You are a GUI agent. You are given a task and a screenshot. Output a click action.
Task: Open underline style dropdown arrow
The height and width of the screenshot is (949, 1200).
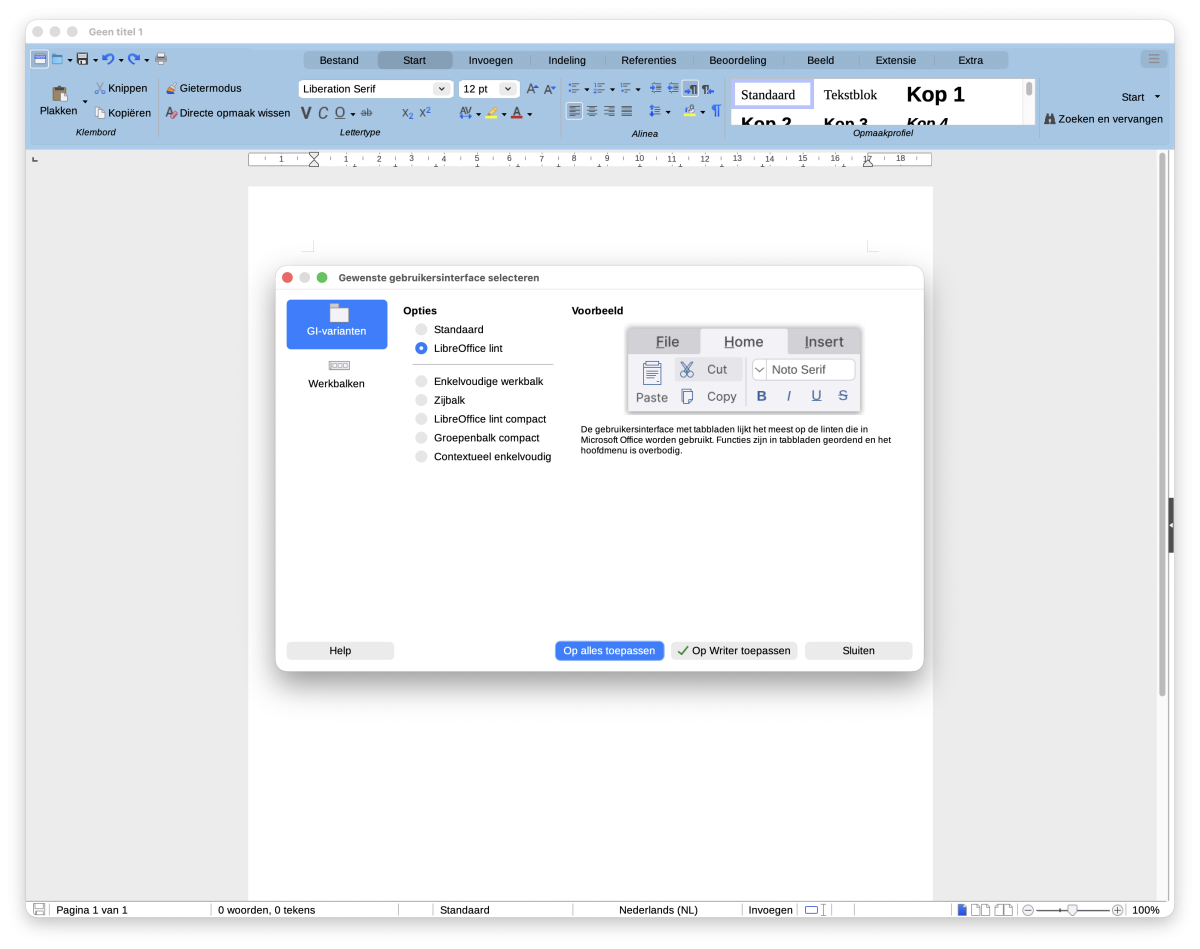tap(353, 114)
